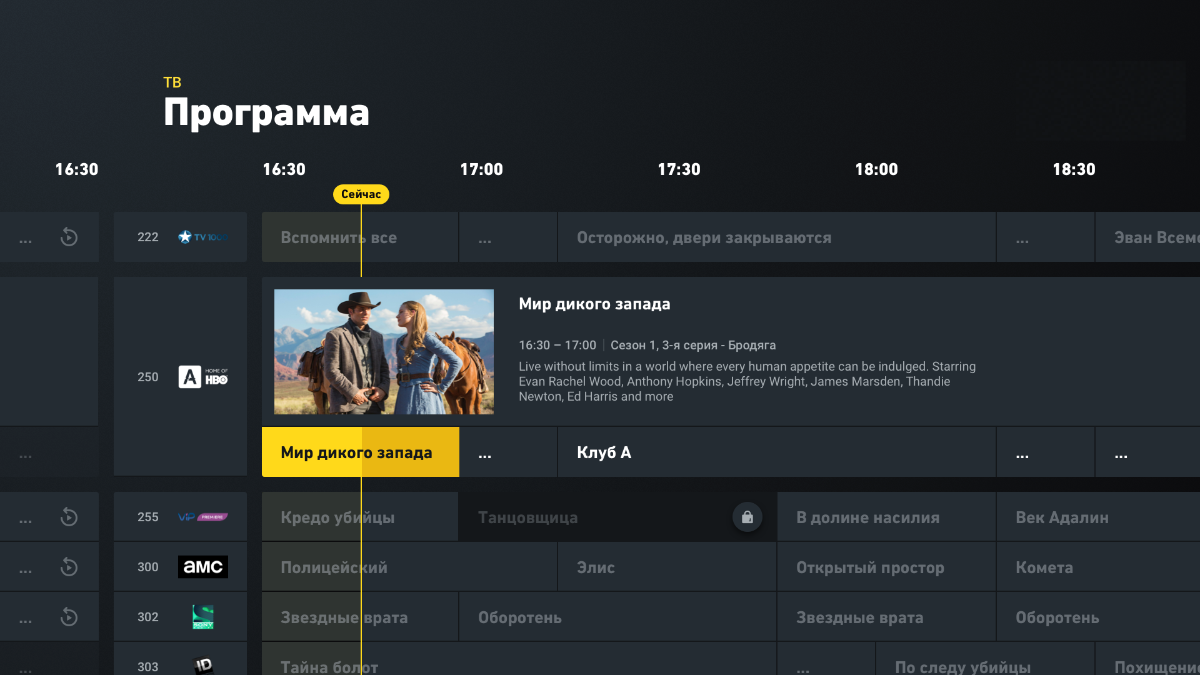This screenshot has width=1200, height=675.
Task: Jump to the 18:00 time header
Action: click(876, 169)
